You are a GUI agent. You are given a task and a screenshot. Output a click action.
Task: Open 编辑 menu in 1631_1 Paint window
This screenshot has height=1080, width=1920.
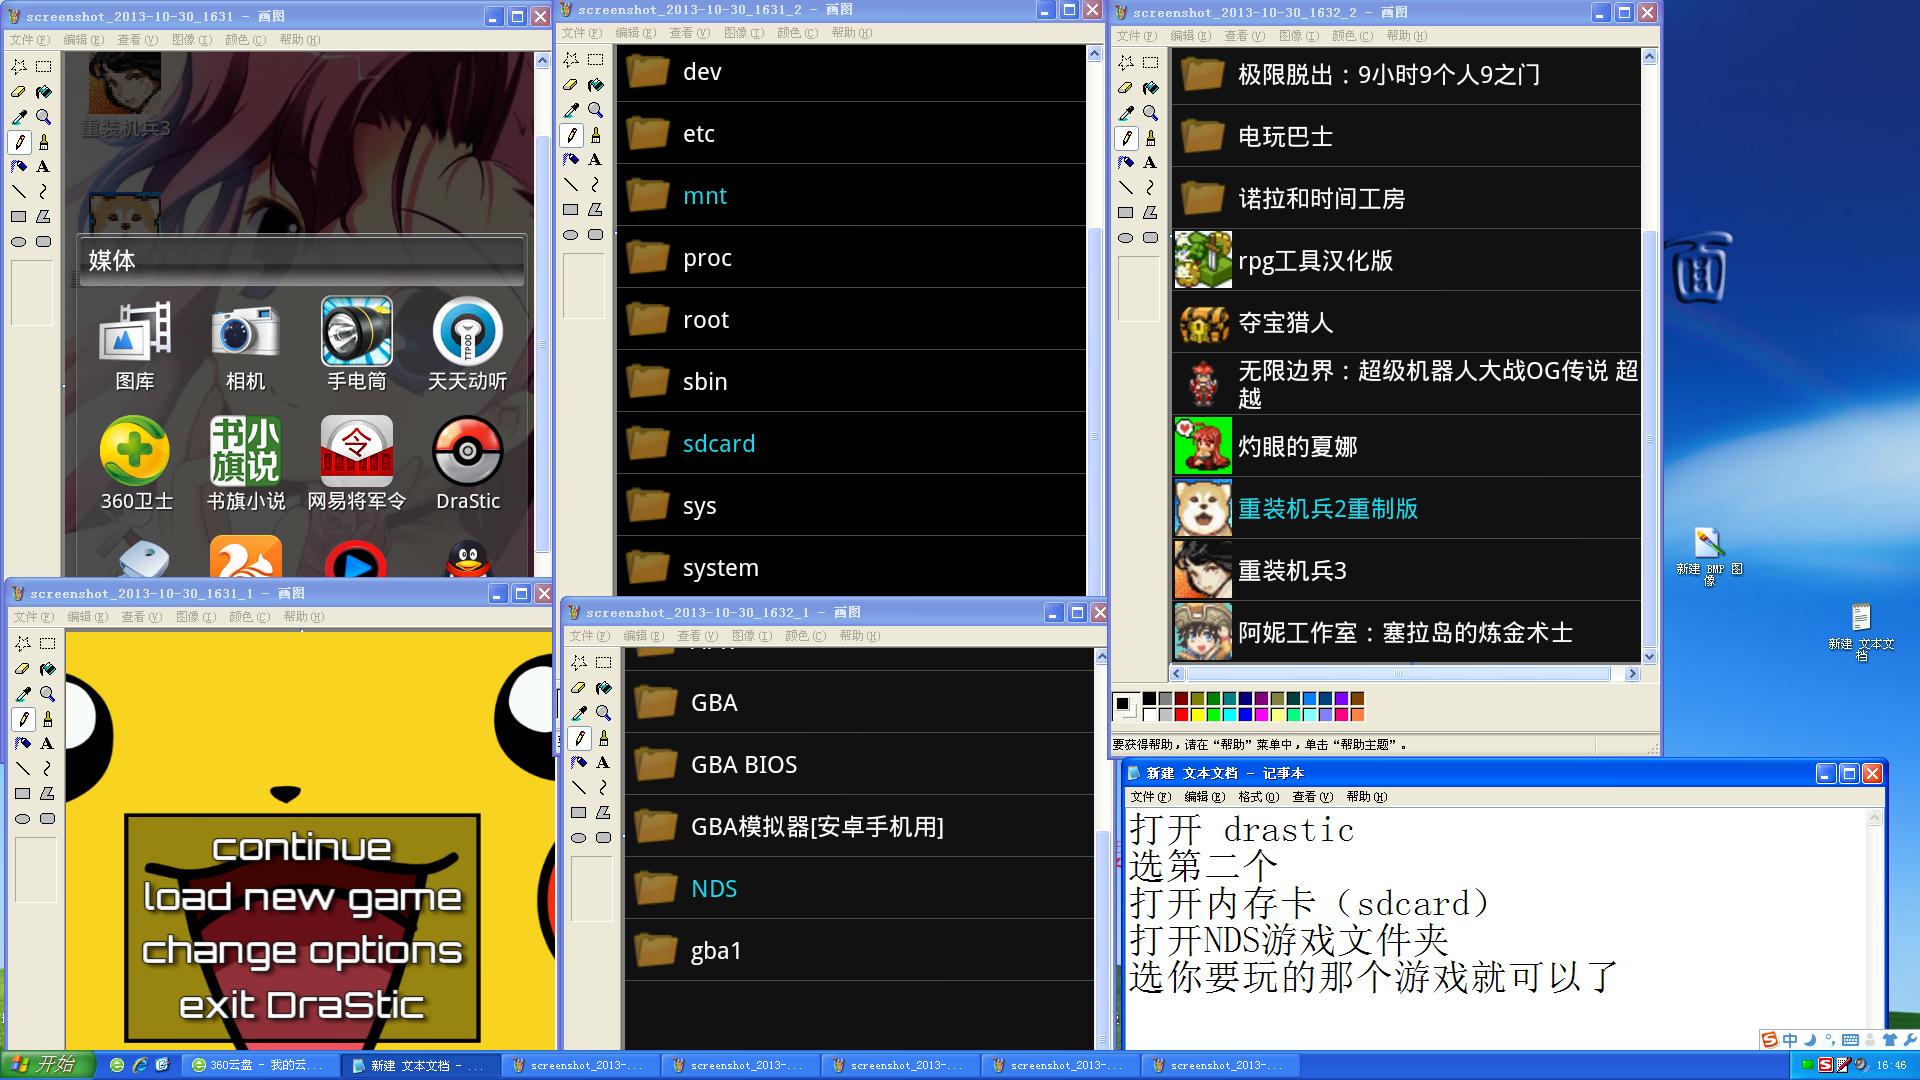tap(86, 617)
